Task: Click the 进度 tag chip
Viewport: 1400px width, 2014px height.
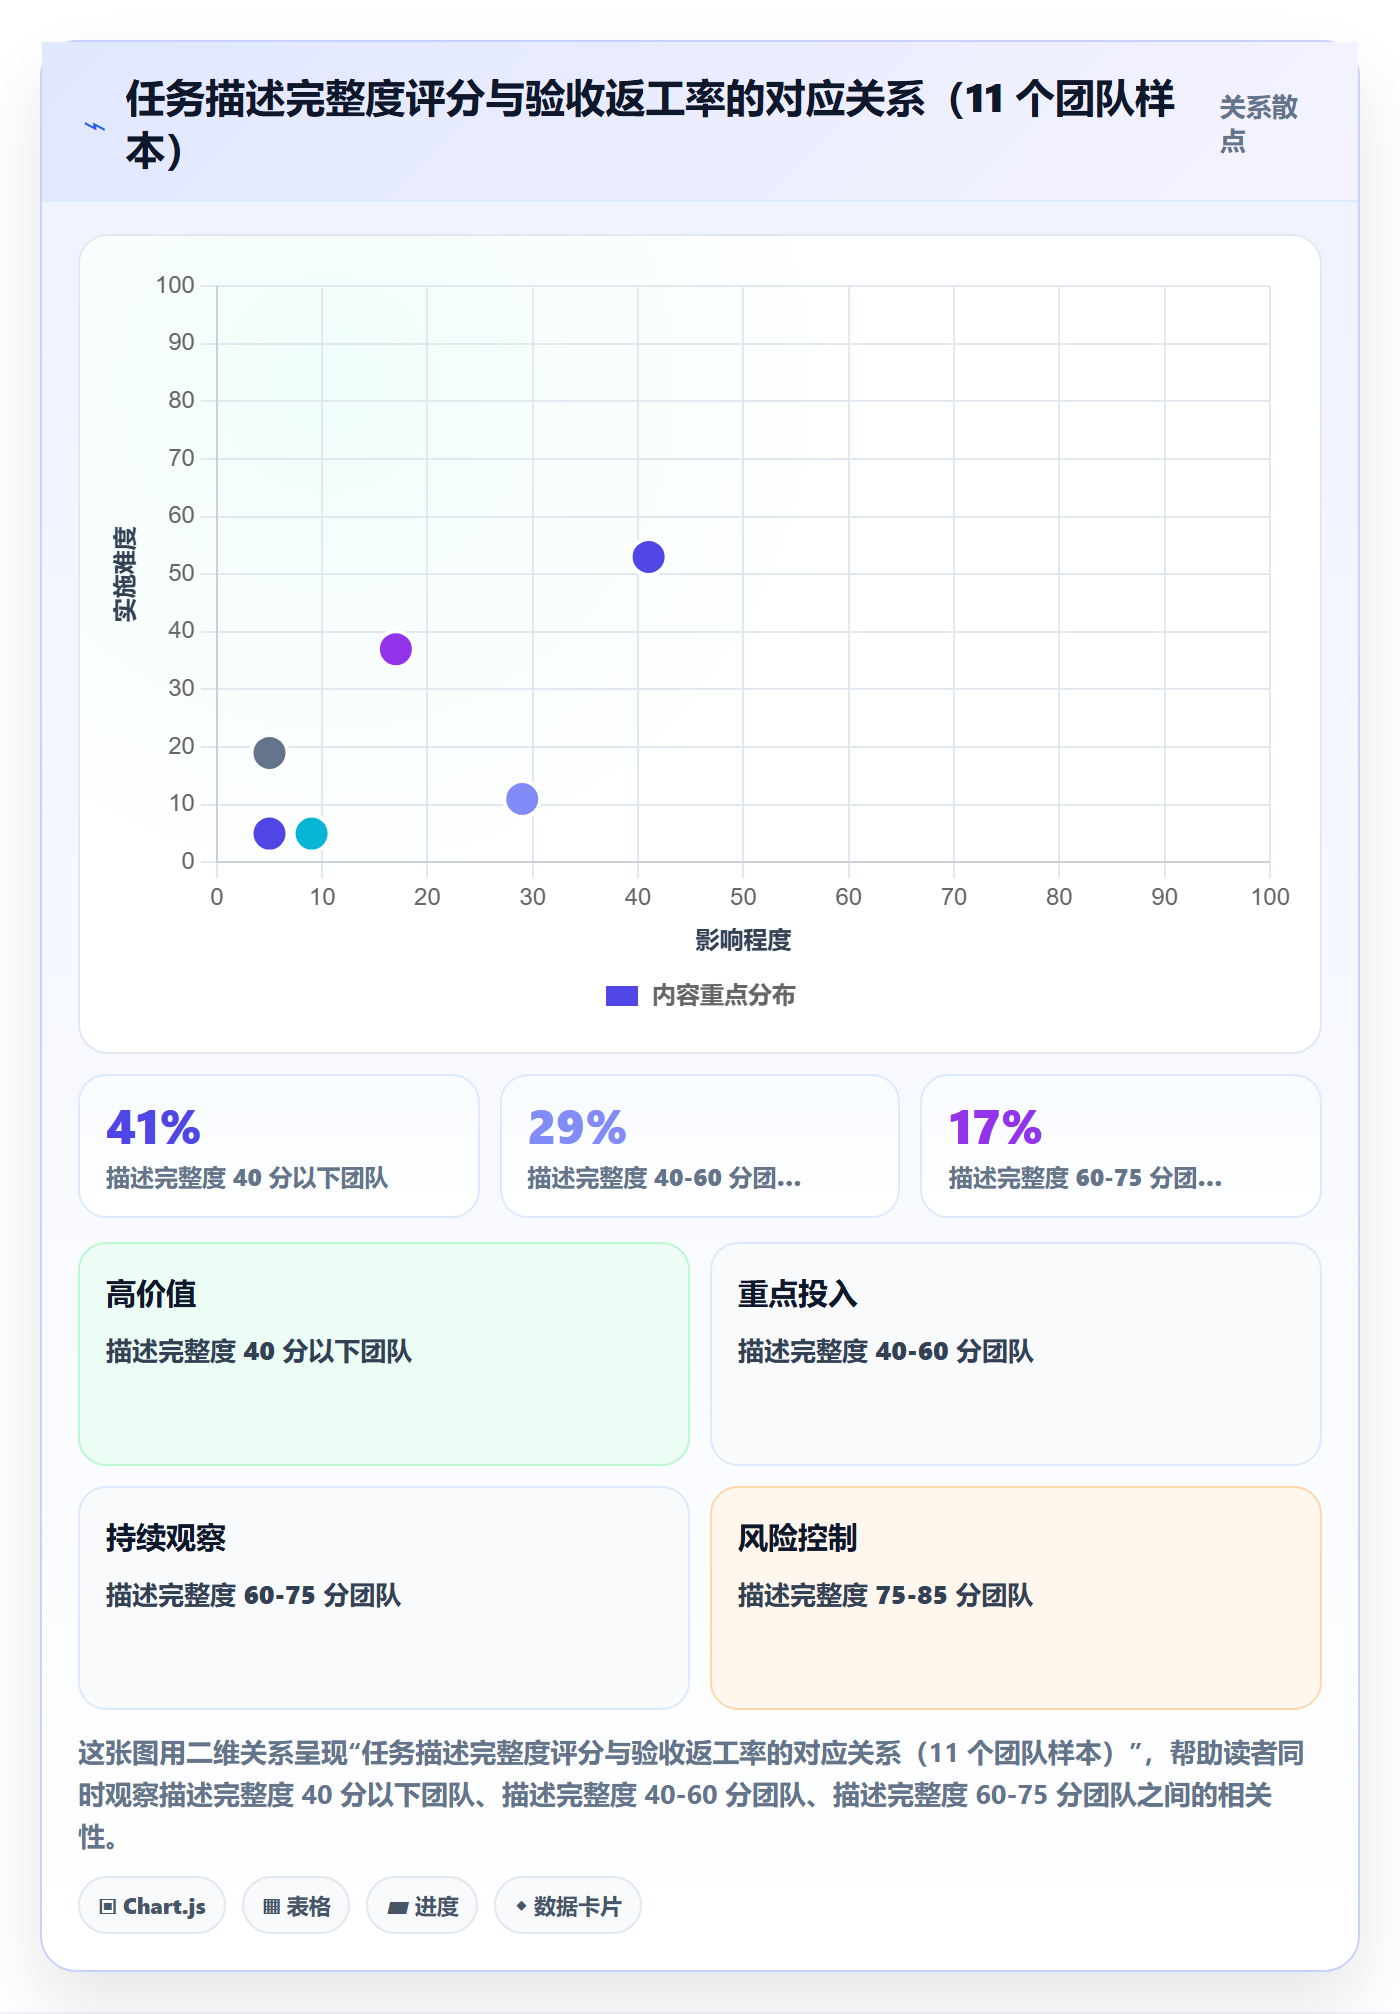Action: (x=422, y=1906)
